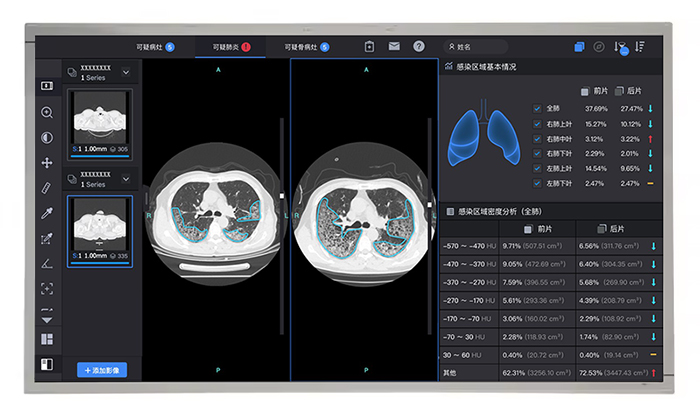
Task: Expand the second series dropdown chevron
Action: tap(126, 179)
